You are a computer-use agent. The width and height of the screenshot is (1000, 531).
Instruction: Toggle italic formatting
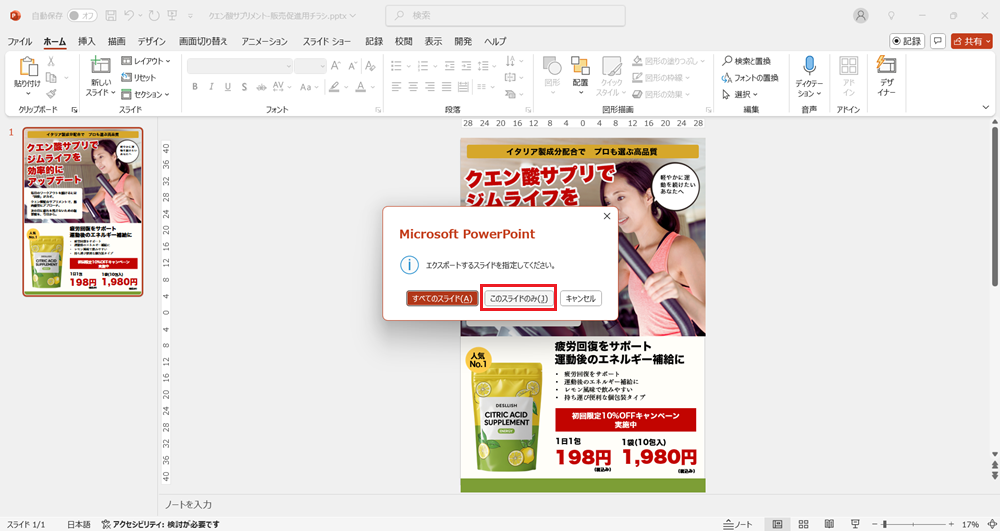point(211,87)
